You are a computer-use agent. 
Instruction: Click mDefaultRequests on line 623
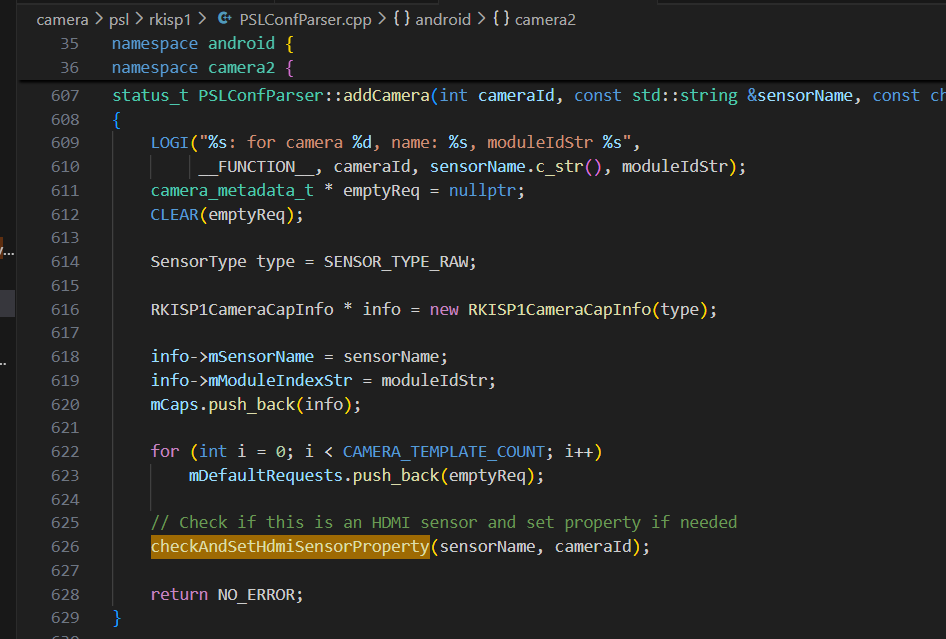[266, 475]
